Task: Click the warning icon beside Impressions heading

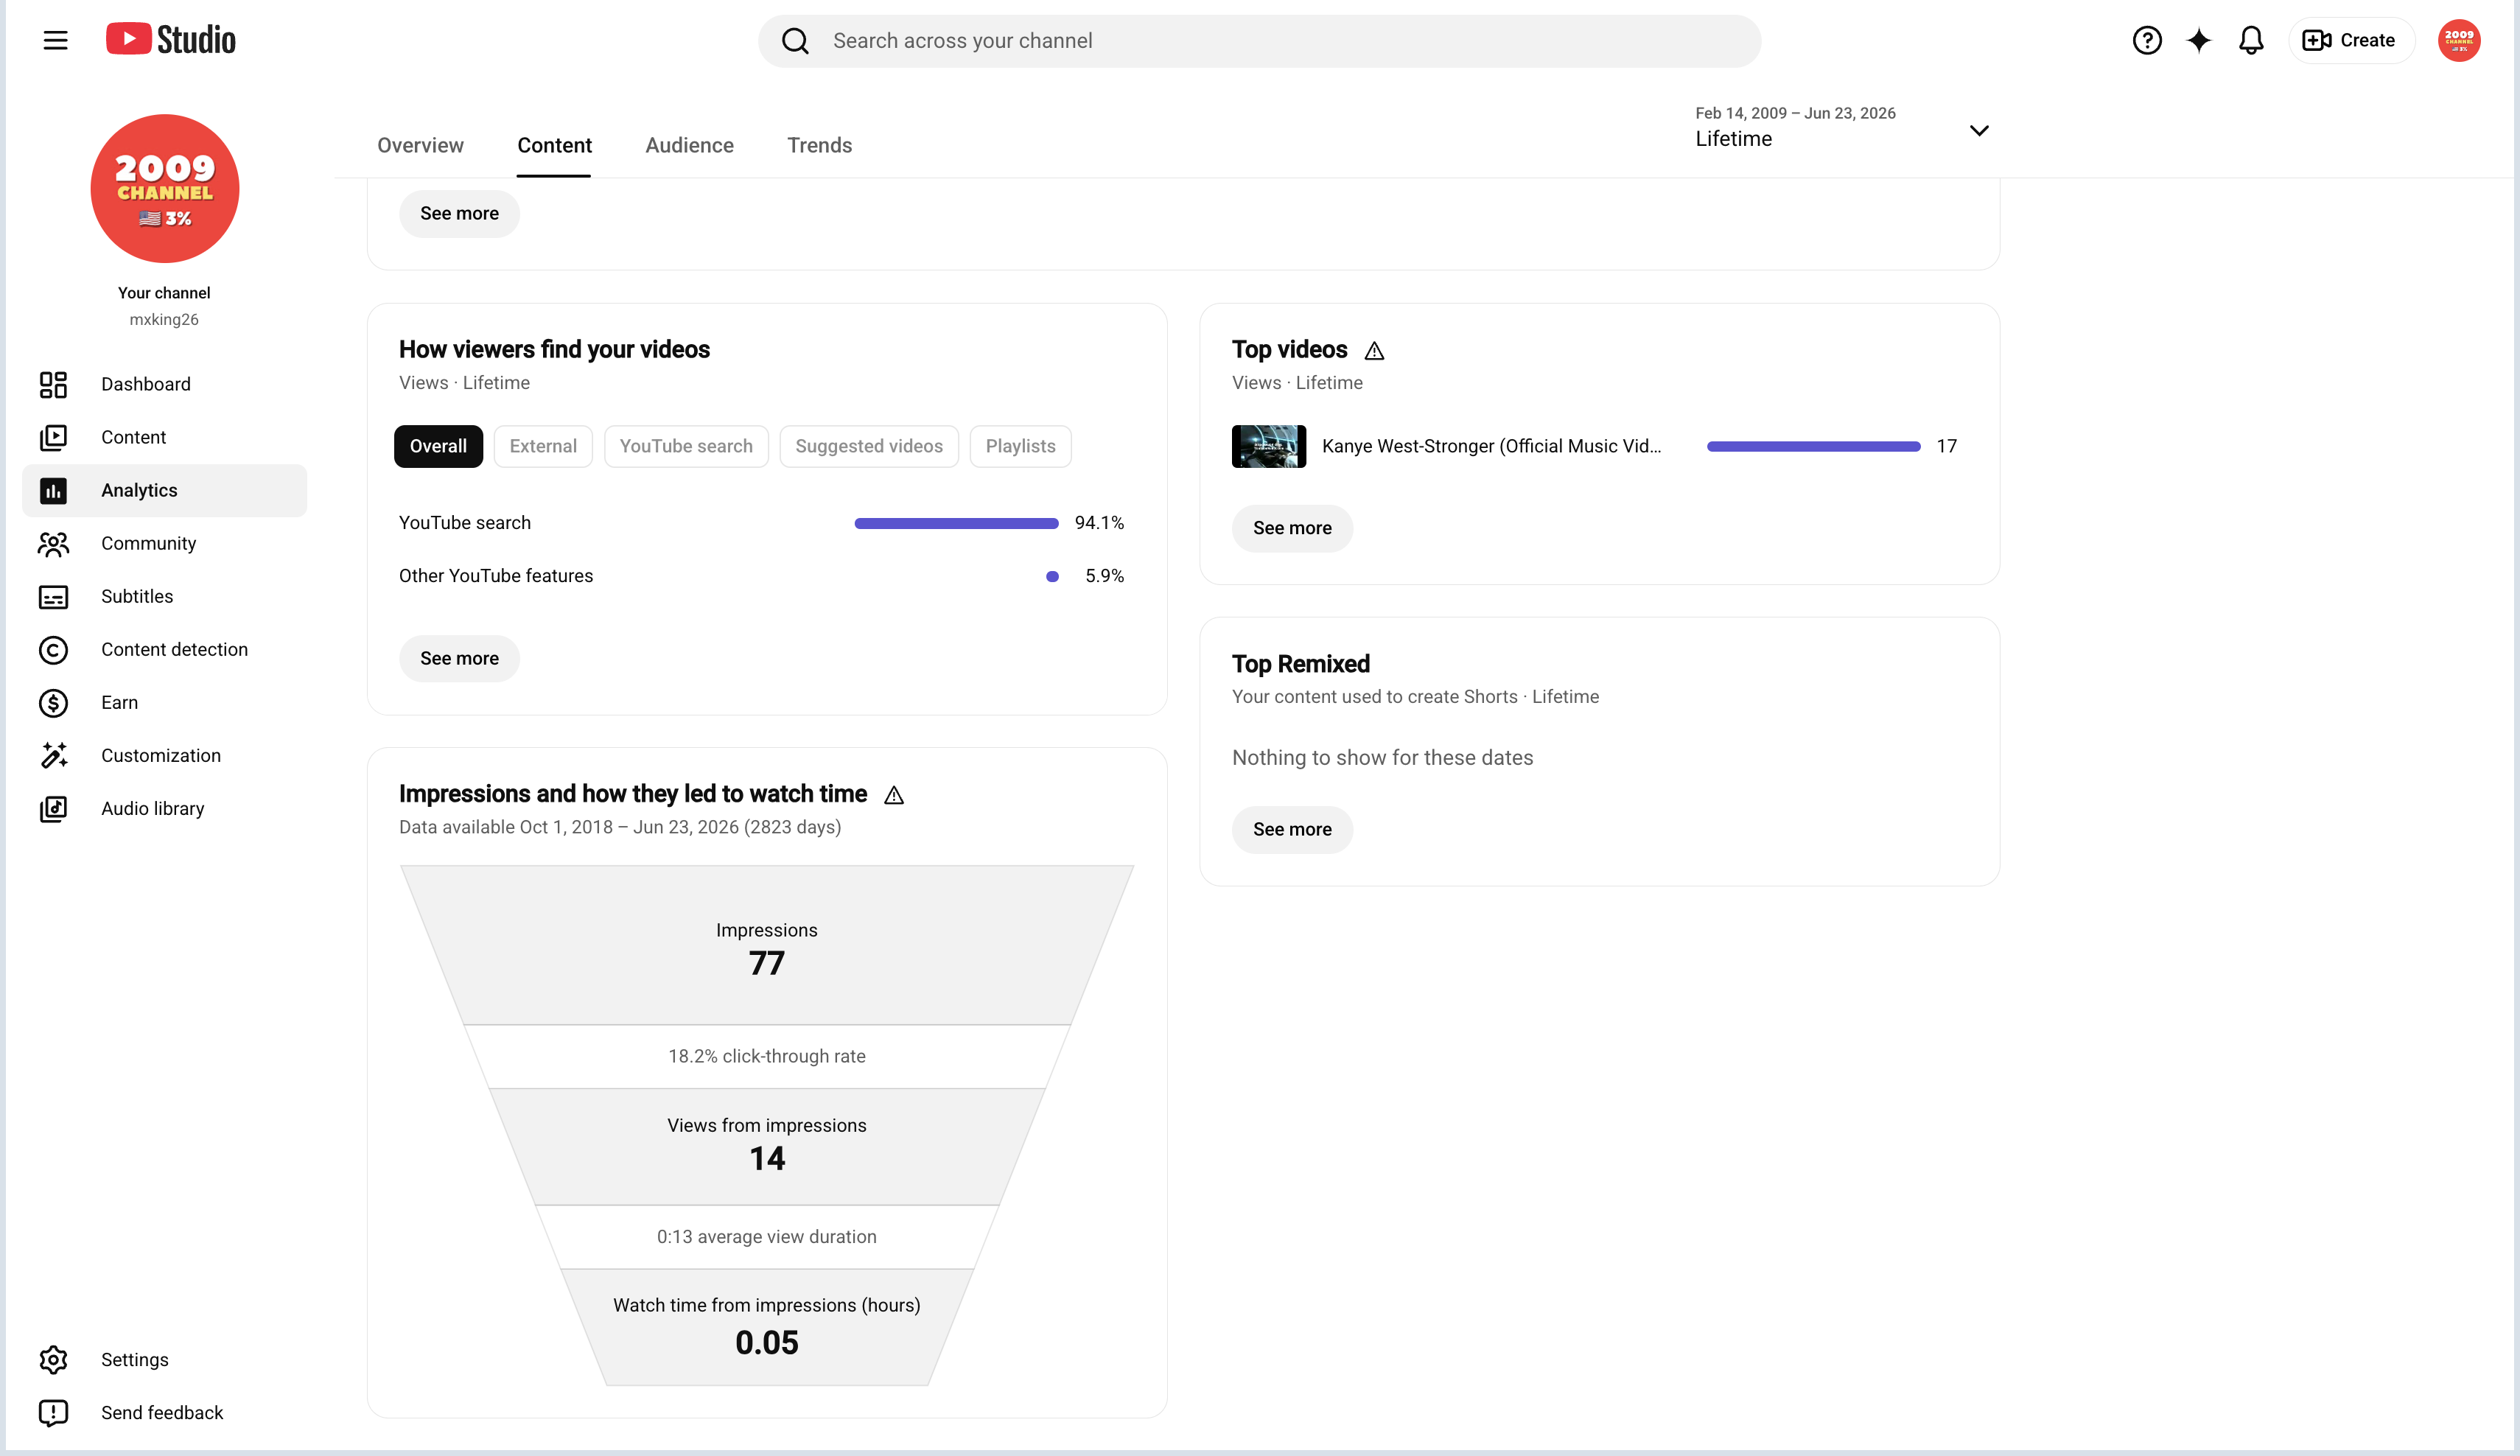Action: tap(894, 795)
